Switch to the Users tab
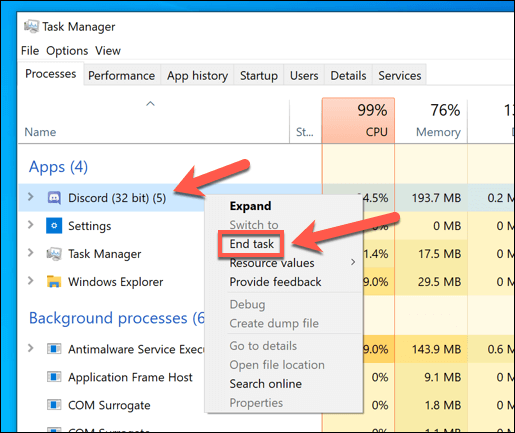Viewport: 515px width, 433px height. (x=304, y=76)
